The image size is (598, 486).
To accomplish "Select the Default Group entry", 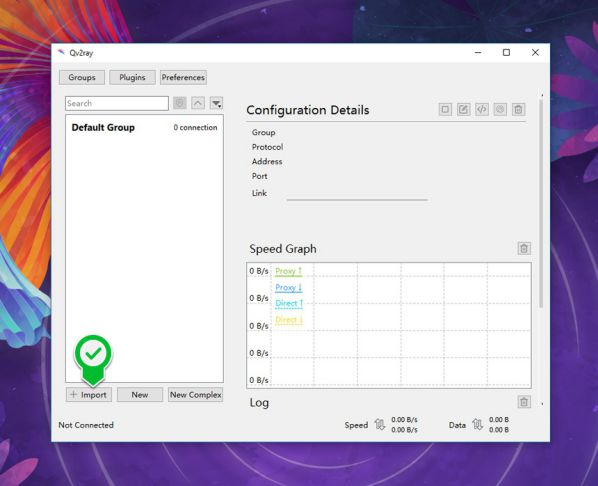I will tap(144, 127).
